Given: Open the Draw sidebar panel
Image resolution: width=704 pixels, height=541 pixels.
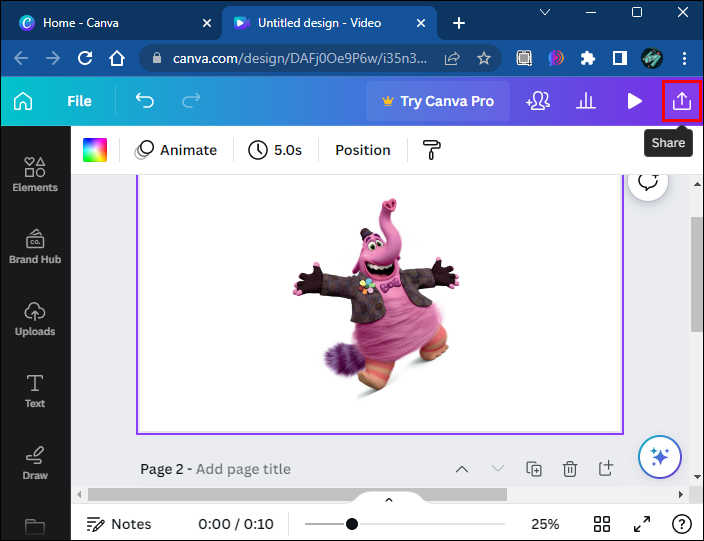Looking at the screenshot, I should point(35,463).
